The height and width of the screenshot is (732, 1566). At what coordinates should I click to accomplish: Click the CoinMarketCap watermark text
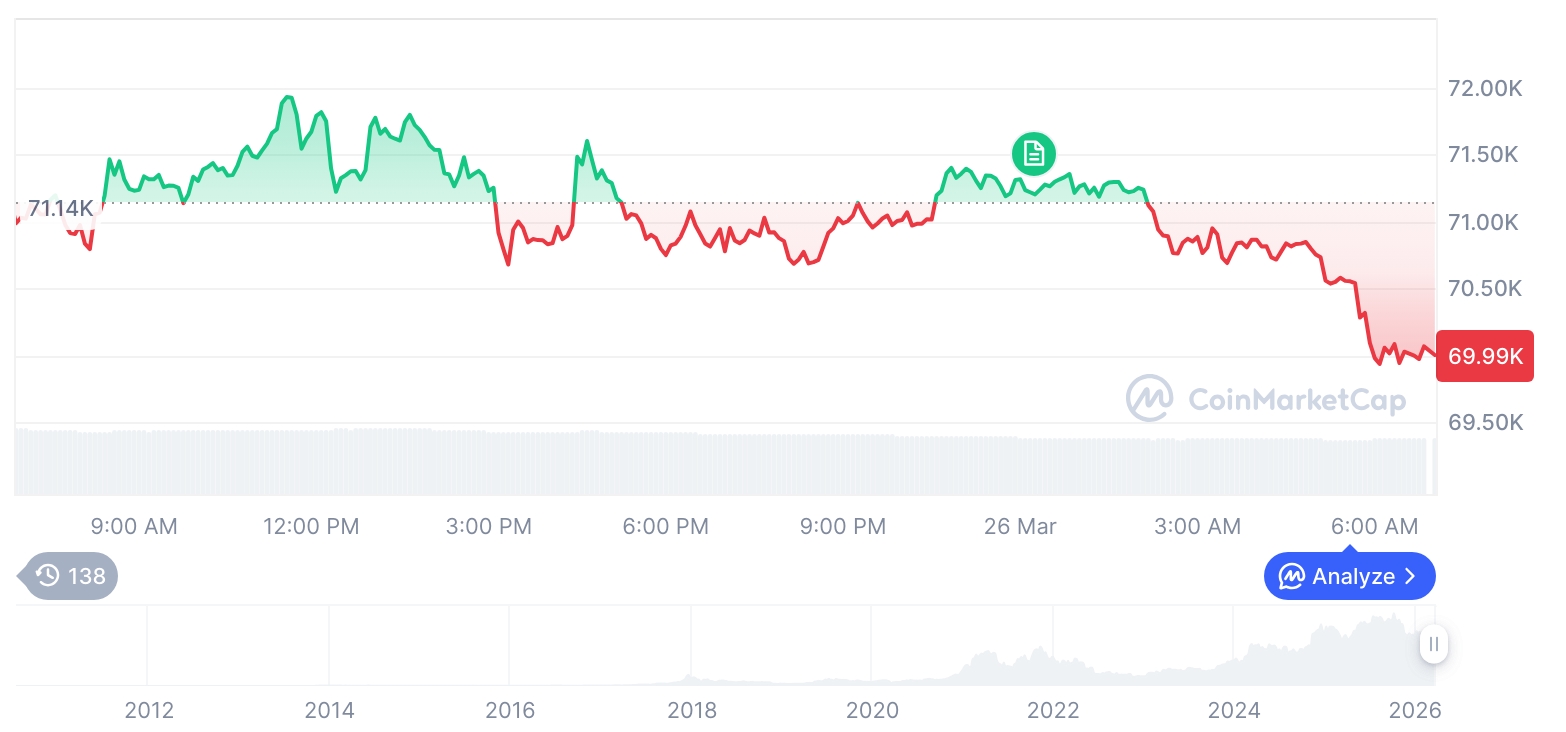(1296, 400)
